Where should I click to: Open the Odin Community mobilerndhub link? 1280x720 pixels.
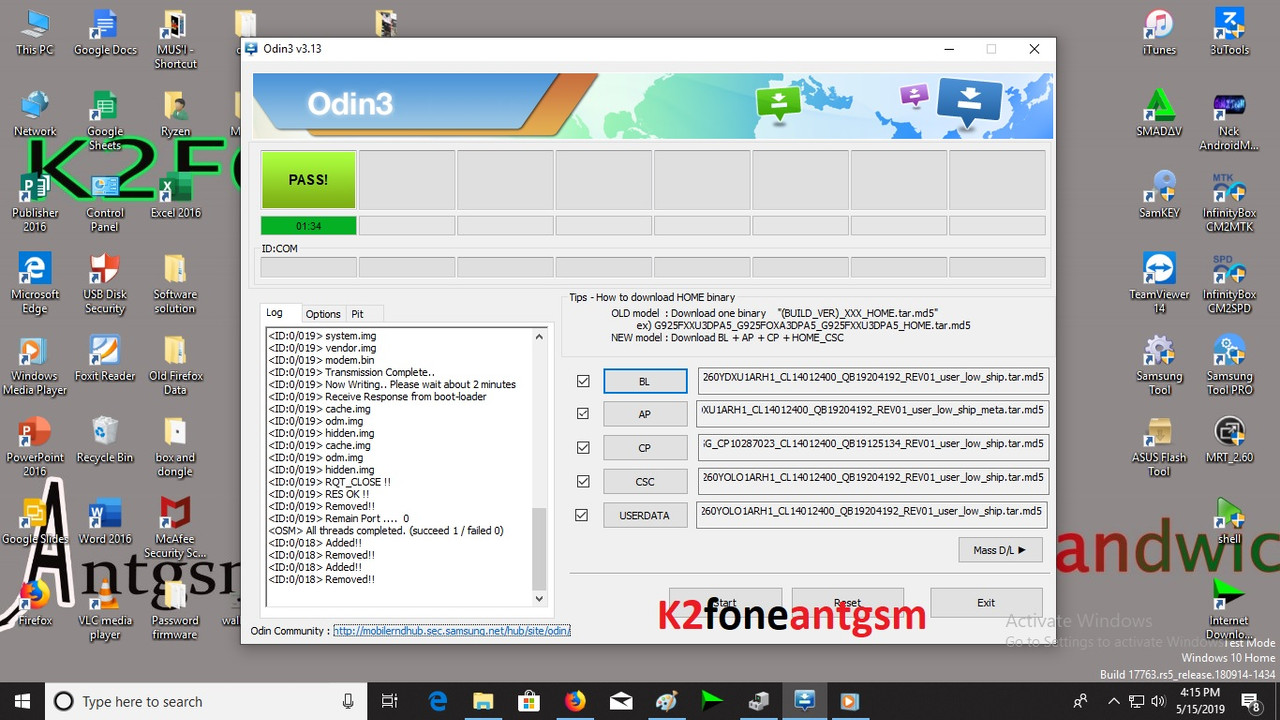452,631
